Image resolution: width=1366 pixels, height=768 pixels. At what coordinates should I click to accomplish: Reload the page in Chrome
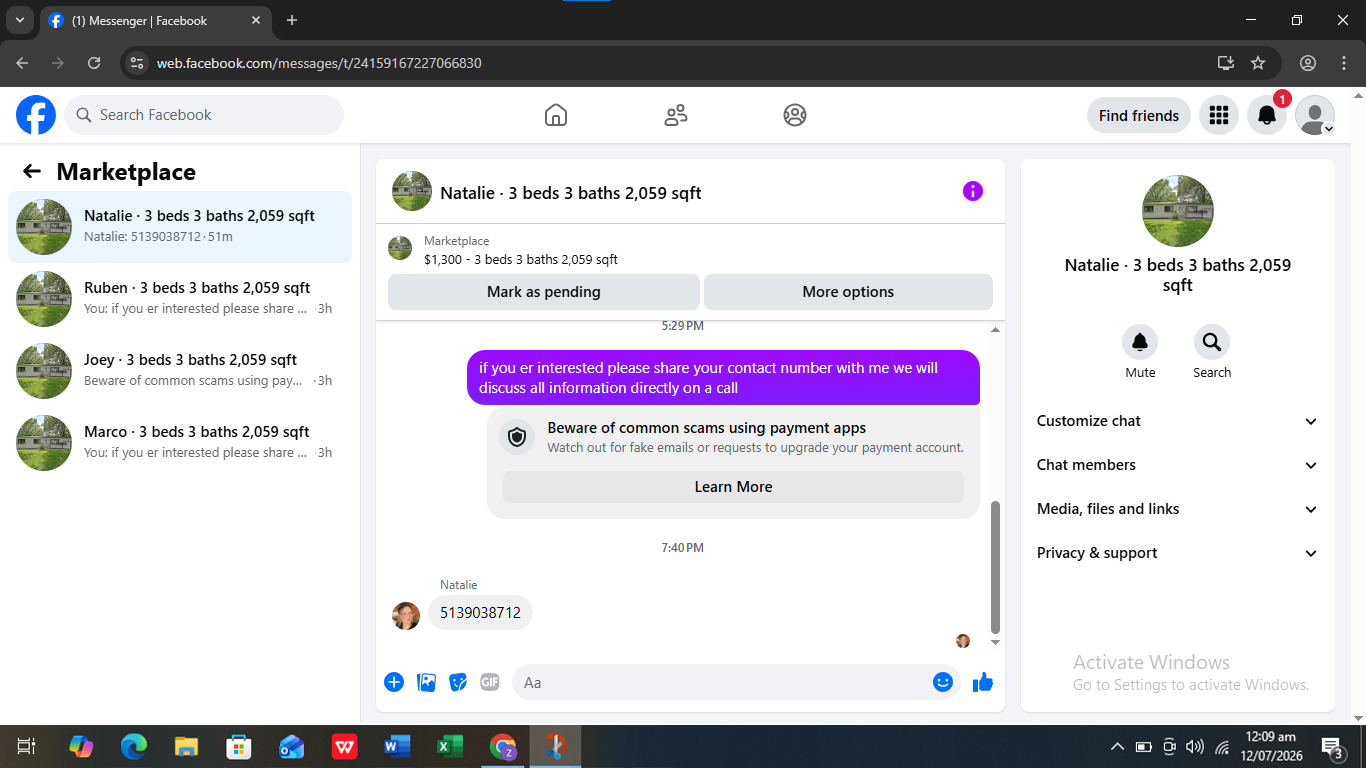coord(94,63)
